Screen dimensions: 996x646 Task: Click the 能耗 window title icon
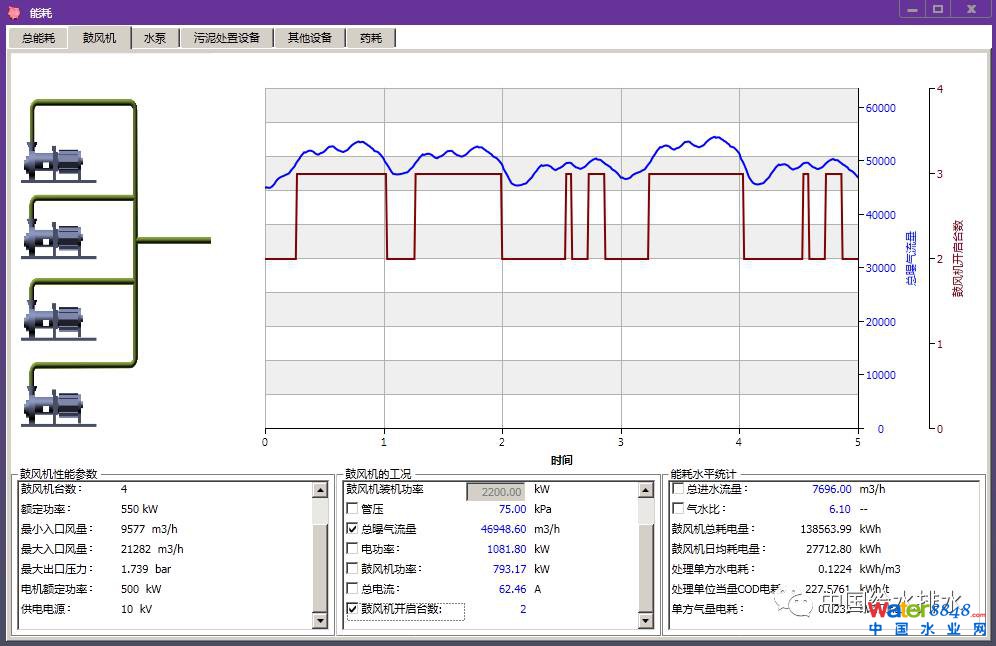[x=13, y=12]
